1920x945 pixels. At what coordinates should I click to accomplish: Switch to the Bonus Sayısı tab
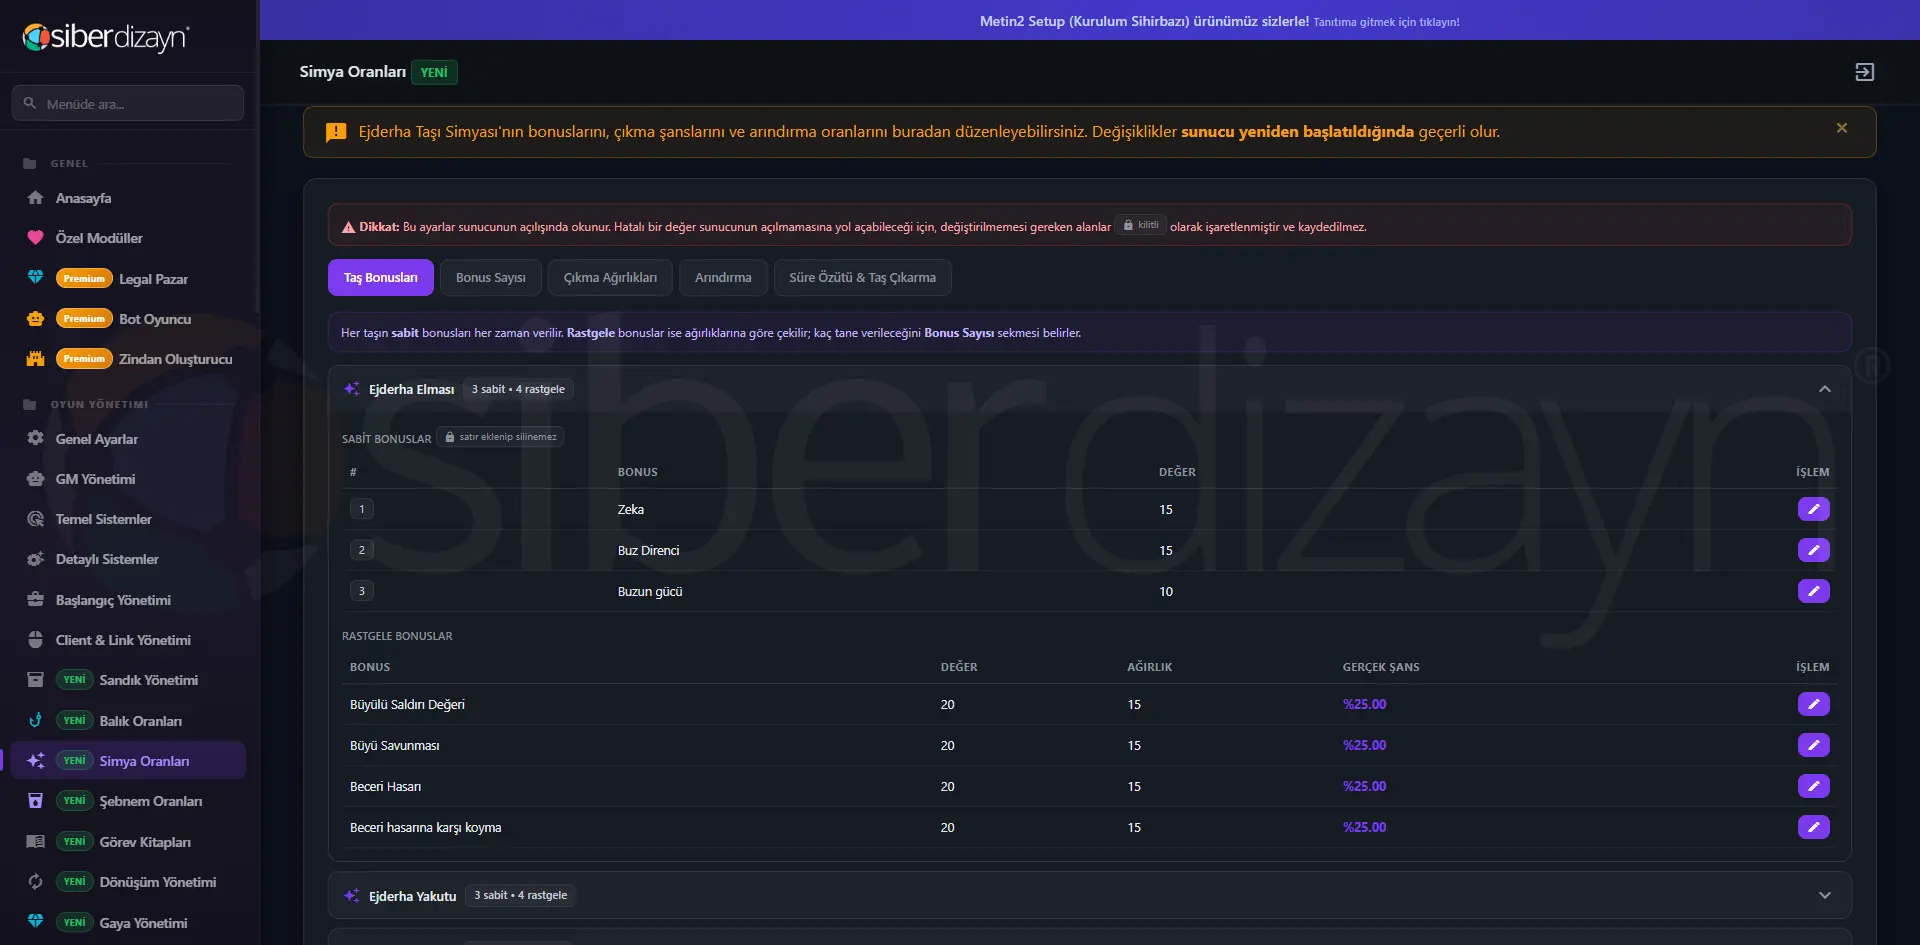click(x=490, y=278)
